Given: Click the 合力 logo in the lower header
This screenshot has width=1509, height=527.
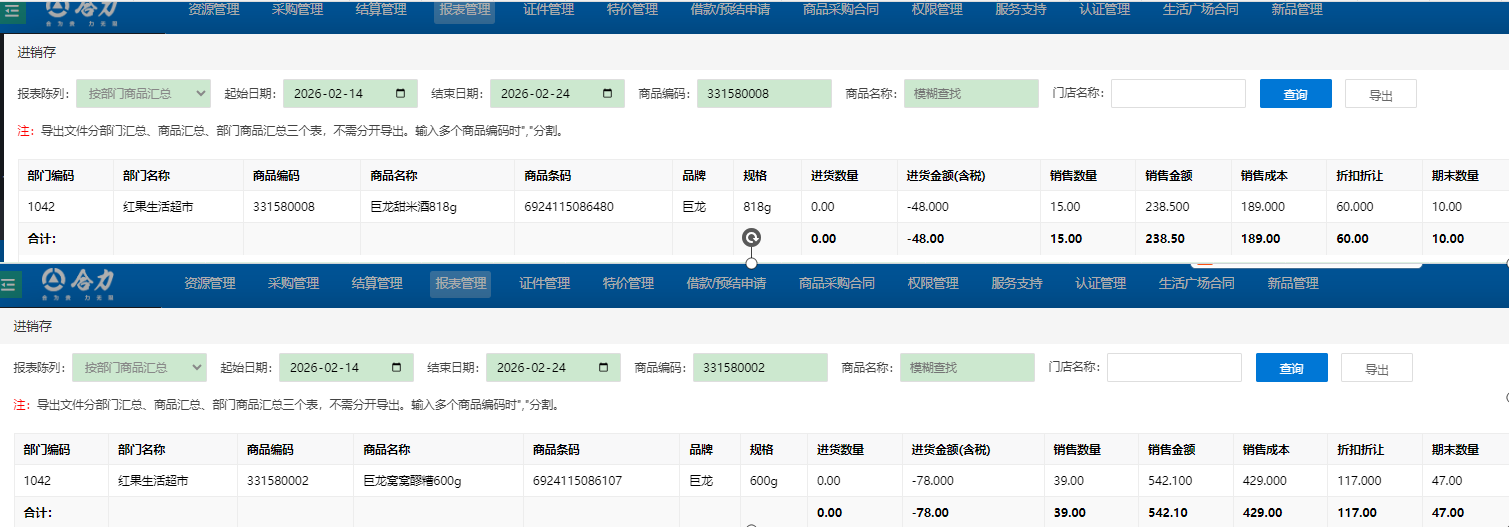Looking at the screenshot, I should [80, 284].
